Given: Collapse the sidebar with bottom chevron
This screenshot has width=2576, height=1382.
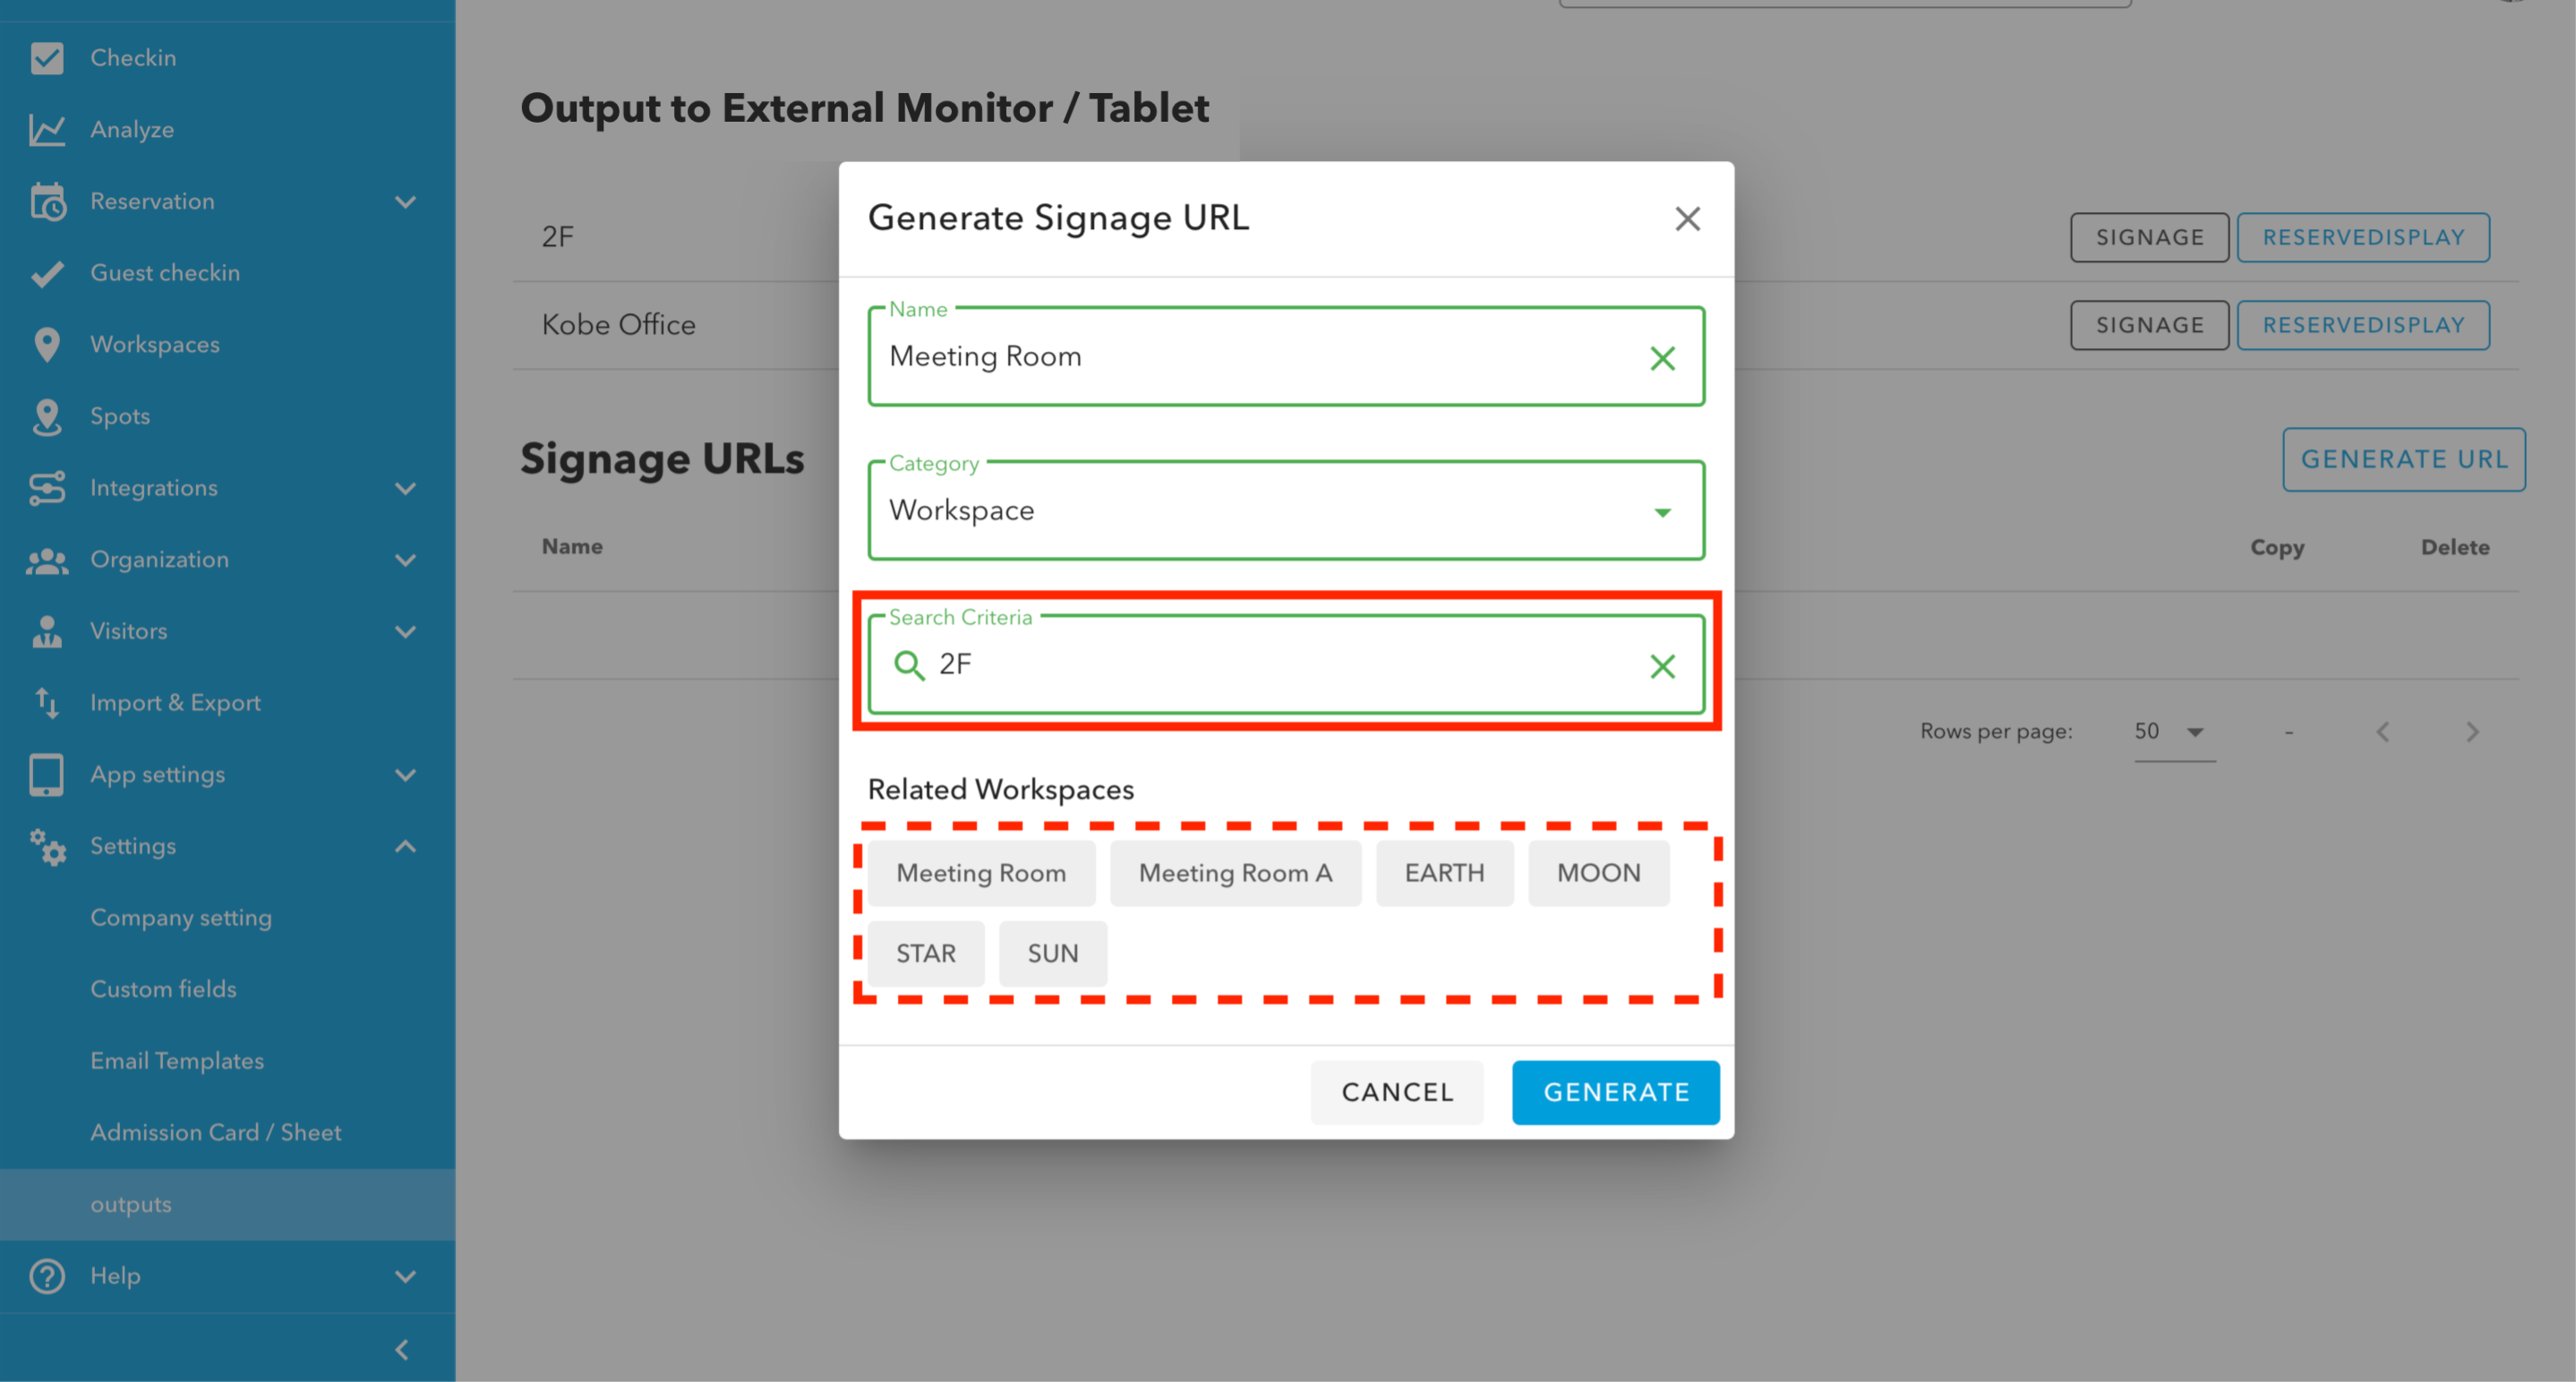Looking at the screenshot, I should (x=402, y=1350).
